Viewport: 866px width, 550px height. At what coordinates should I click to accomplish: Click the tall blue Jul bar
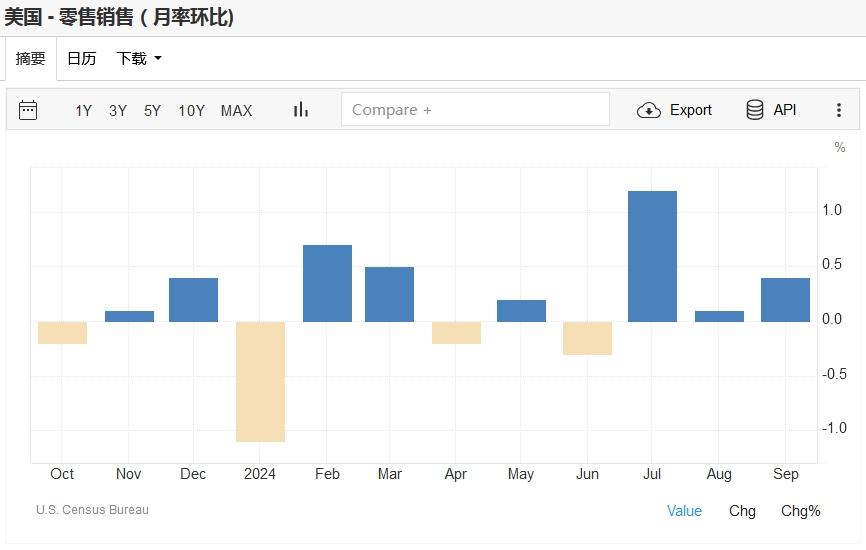pos(652,256)
